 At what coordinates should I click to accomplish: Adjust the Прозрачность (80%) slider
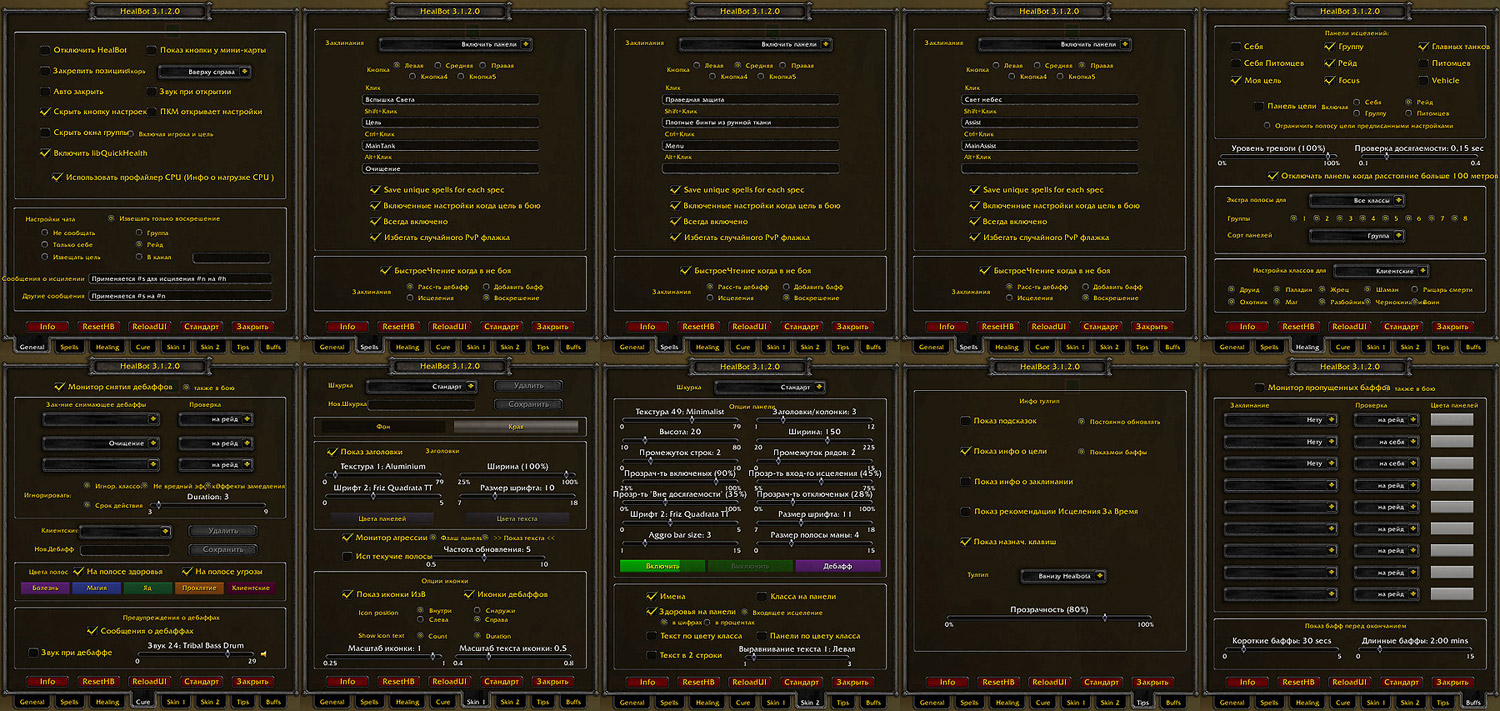pos(1048,619)
